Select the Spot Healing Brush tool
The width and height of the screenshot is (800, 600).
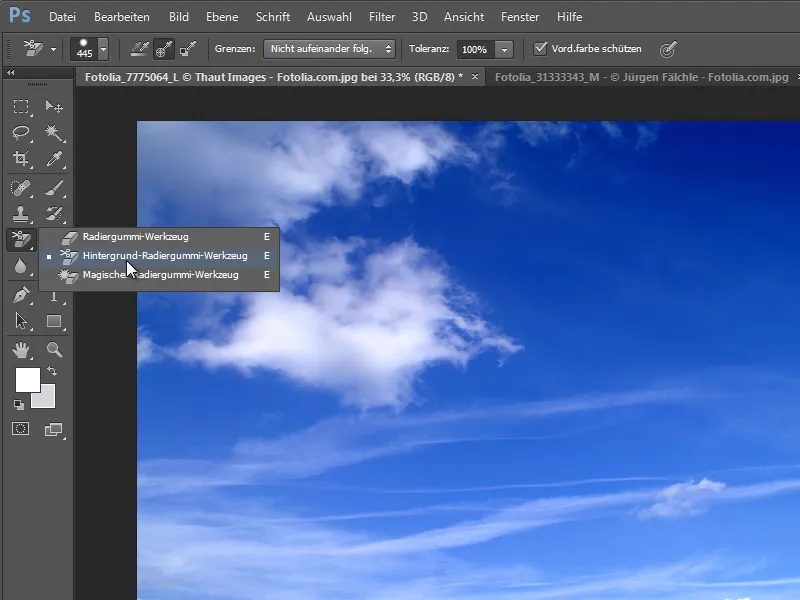pyautogui.click(x=21, y=188)
